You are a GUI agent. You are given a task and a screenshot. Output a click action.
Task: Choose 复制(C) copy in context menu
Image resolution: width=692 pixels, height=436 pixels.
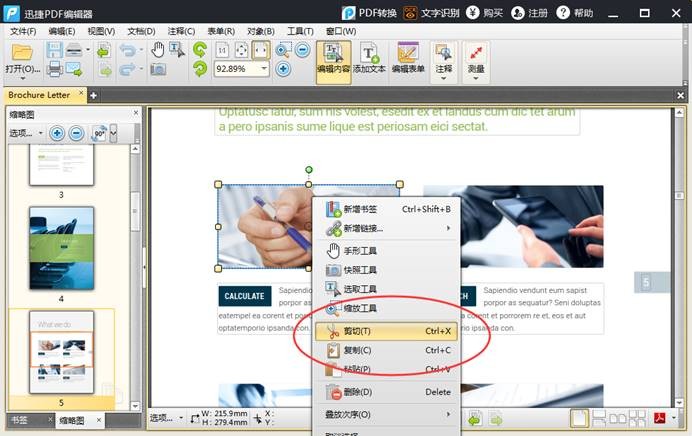(x=388, y=350)
